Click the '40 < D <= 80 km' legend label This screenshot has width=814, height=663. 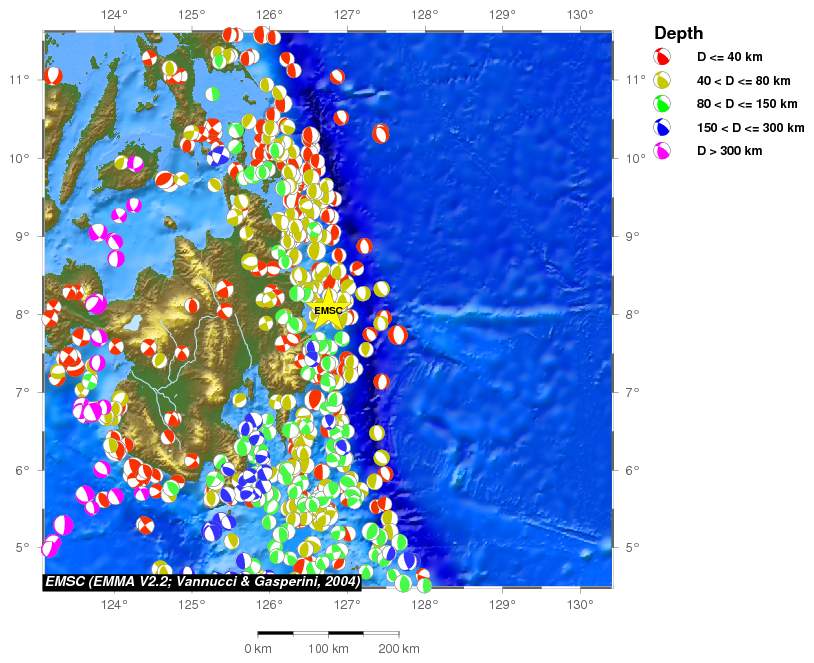[x=743, y=80]
